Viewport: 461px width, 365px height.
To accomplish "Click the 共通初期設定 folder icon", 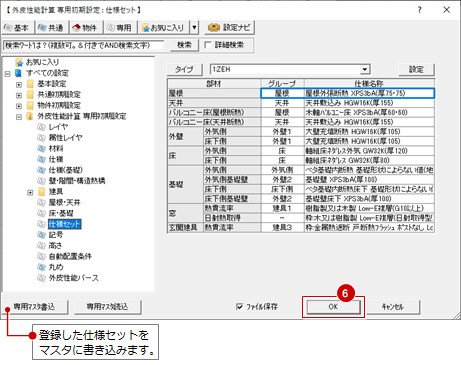I will 30,95.
